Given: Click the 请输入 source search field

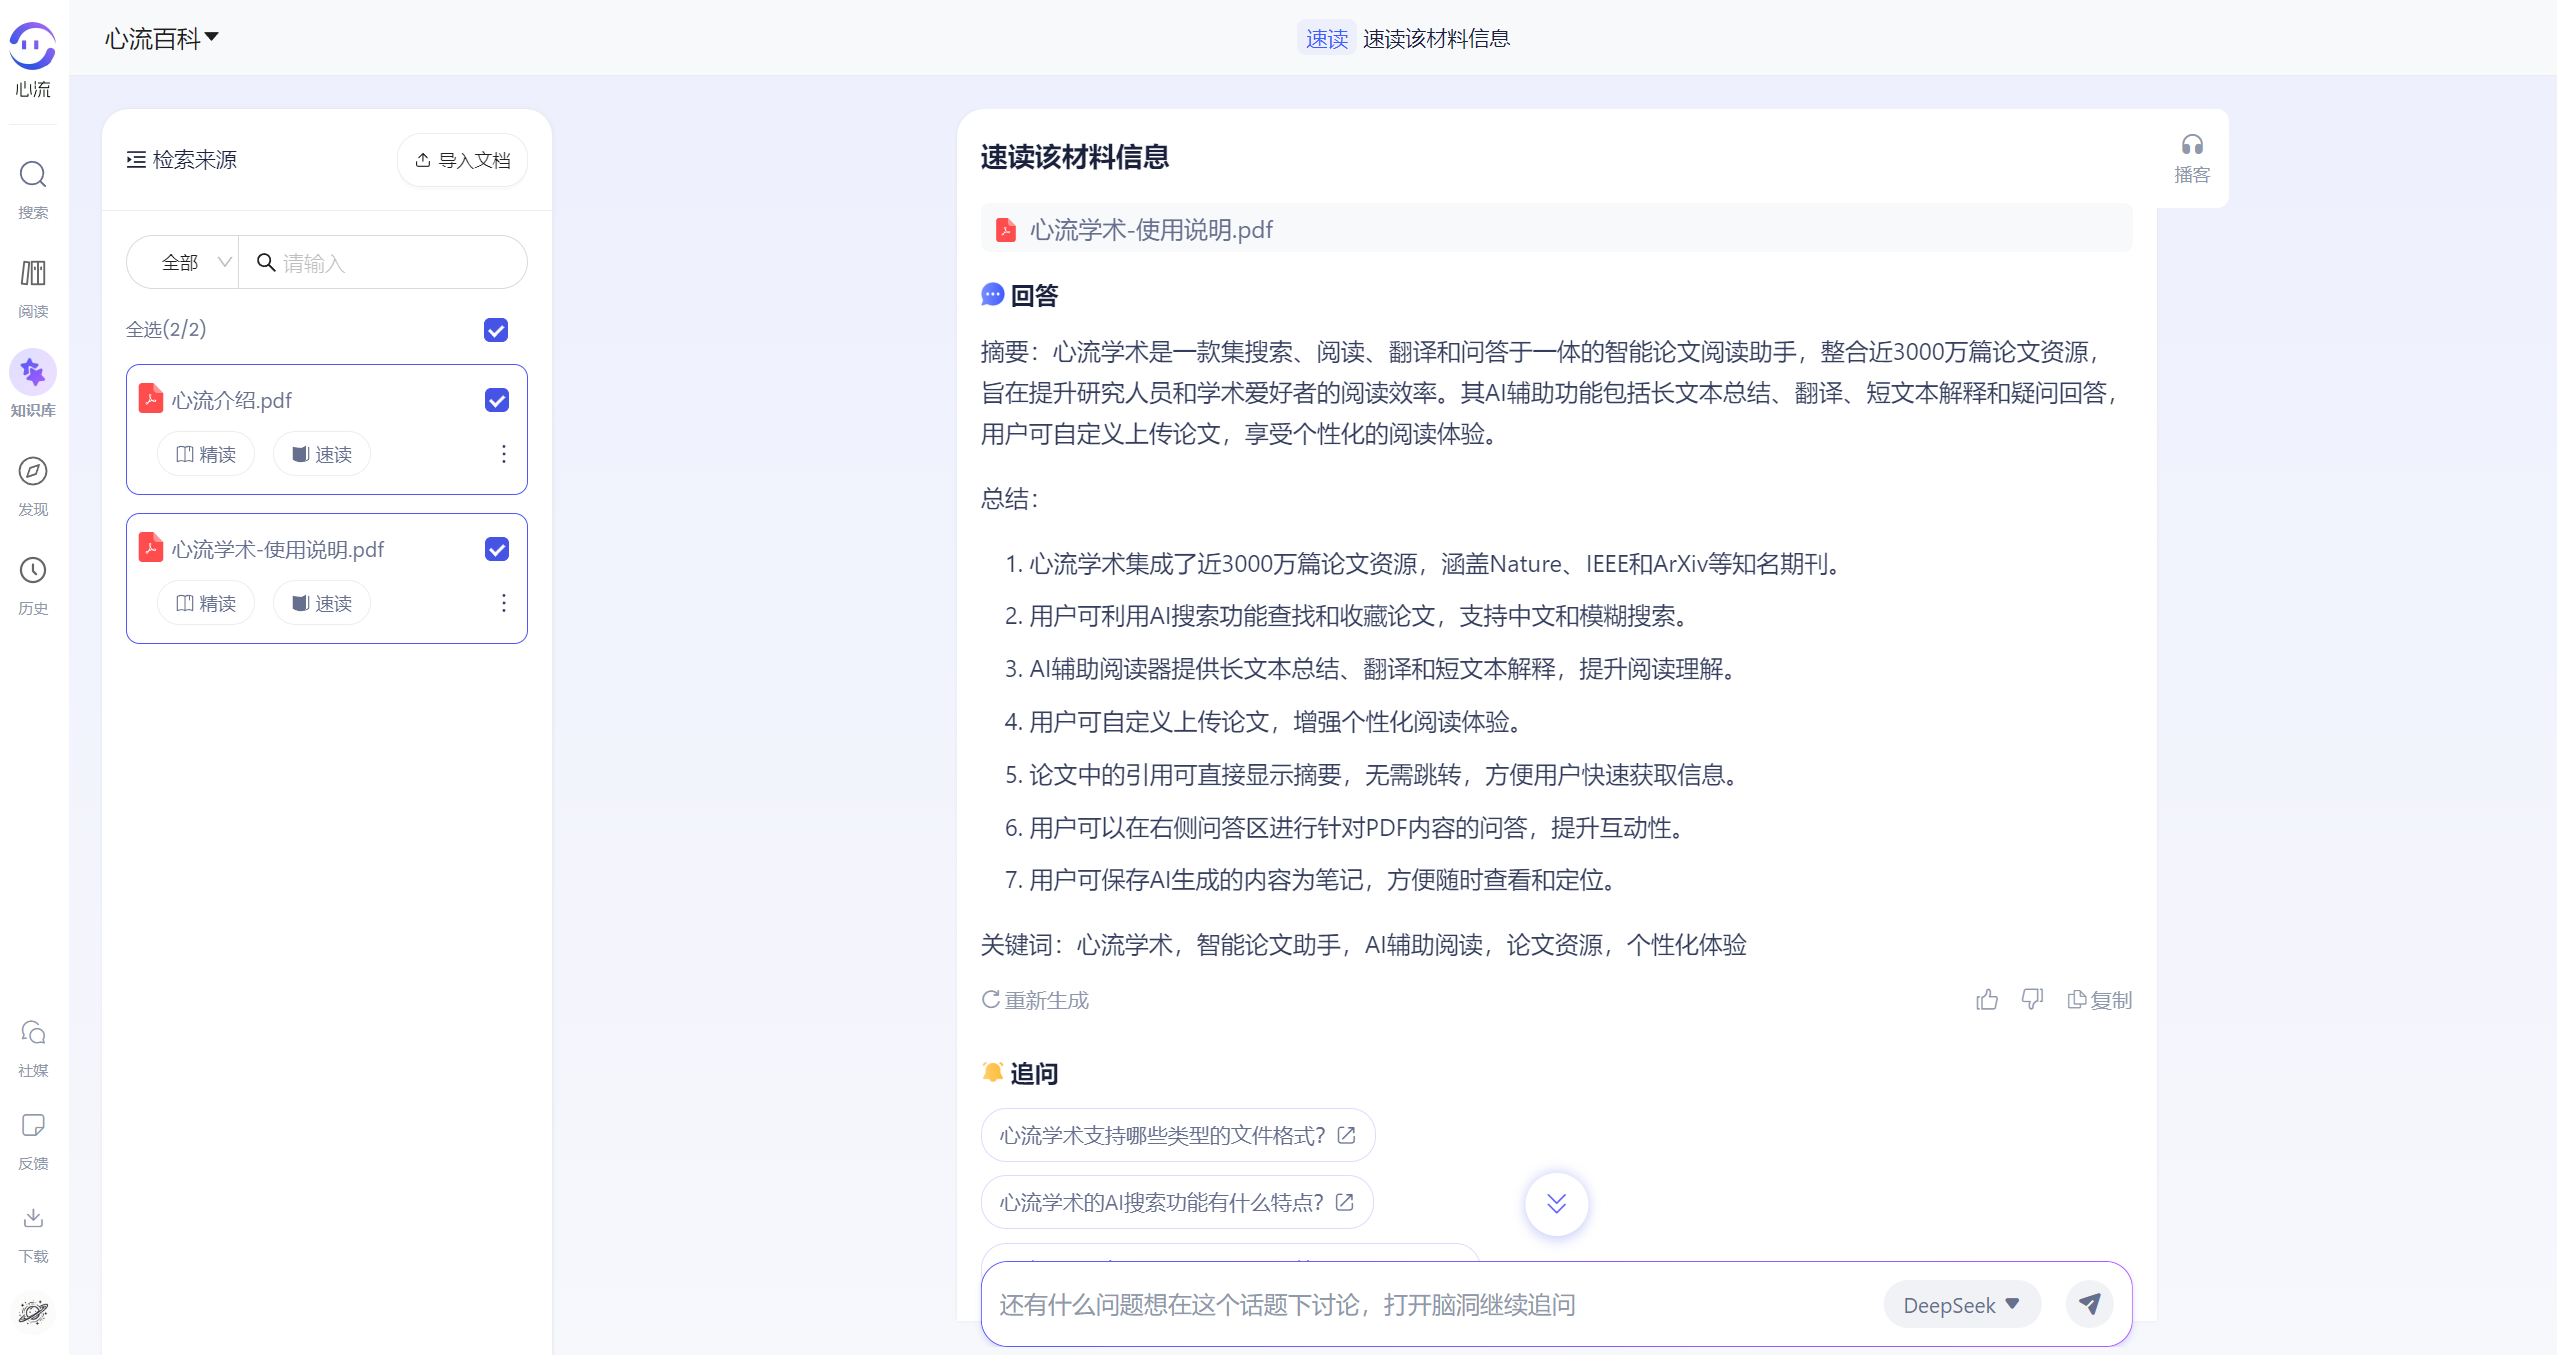Looking at the screenshot, I should [x=383, y=262].
